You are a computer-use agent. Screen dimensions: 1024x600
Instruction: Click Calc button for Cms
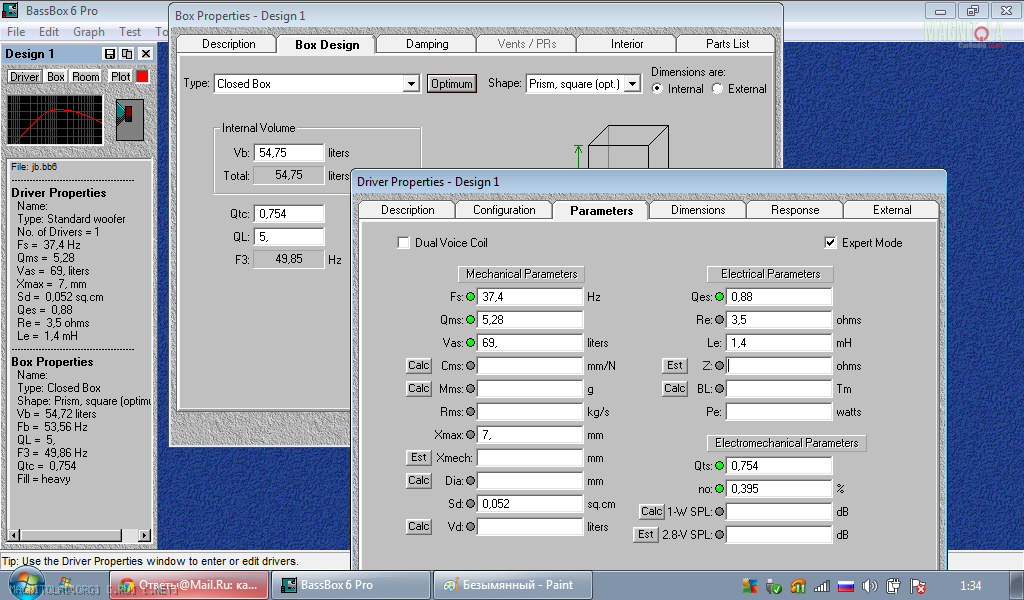419,366
